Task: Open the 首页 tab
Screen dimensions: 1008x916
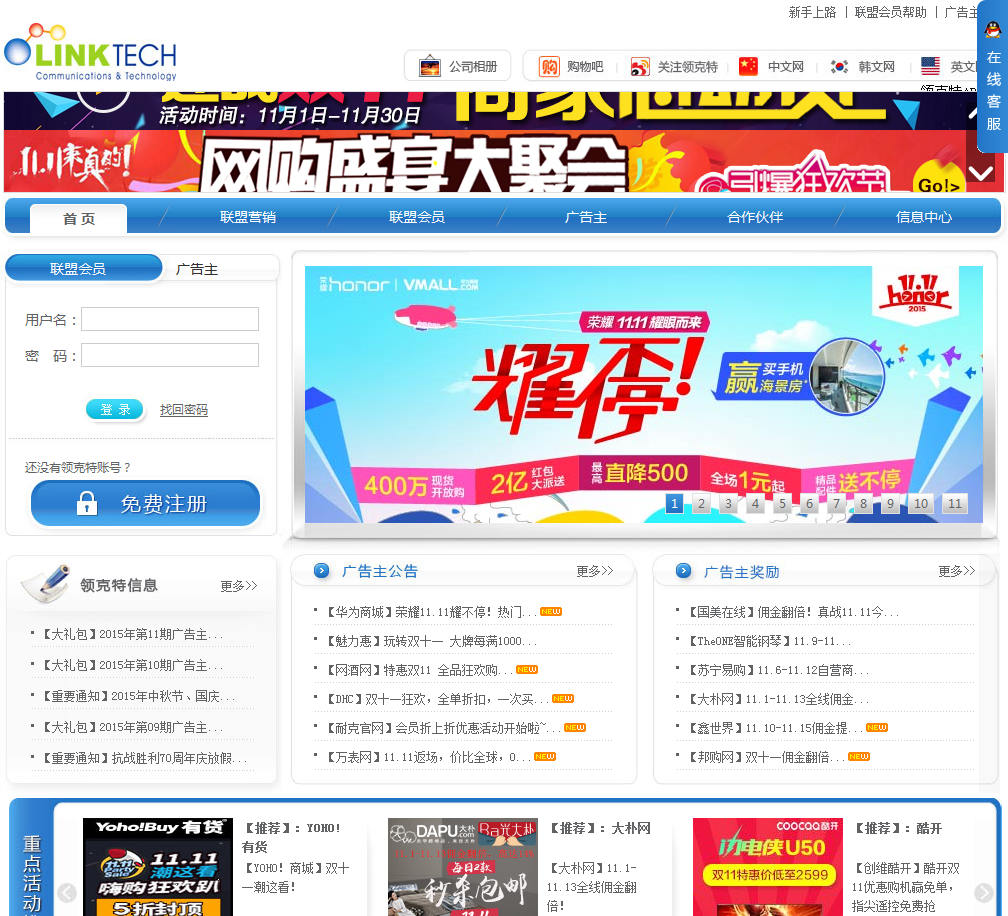Action: pyautogui.click(x=78, y=219)
